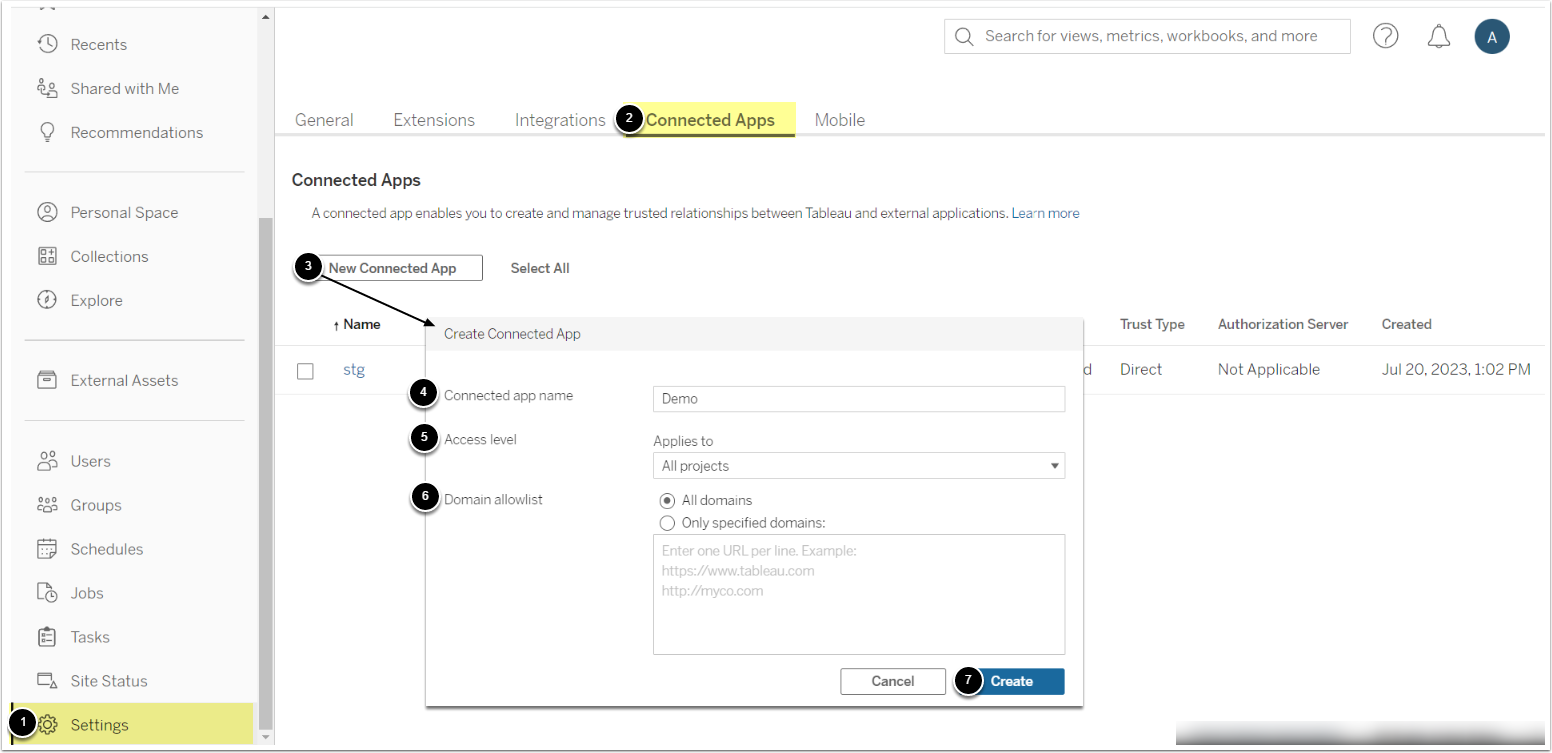The height and width of the screenshot is (753, 1552).
Task: Open the notifications bell icon
Action: coord(1438,37)
